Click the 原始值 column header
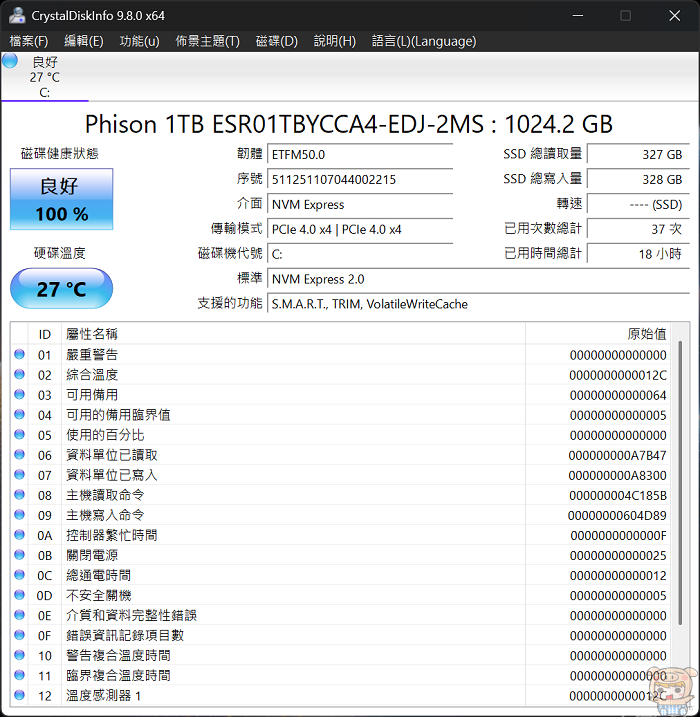Image resolution: width=700 pixels, height=717 pixels. (x=647, y=334)
